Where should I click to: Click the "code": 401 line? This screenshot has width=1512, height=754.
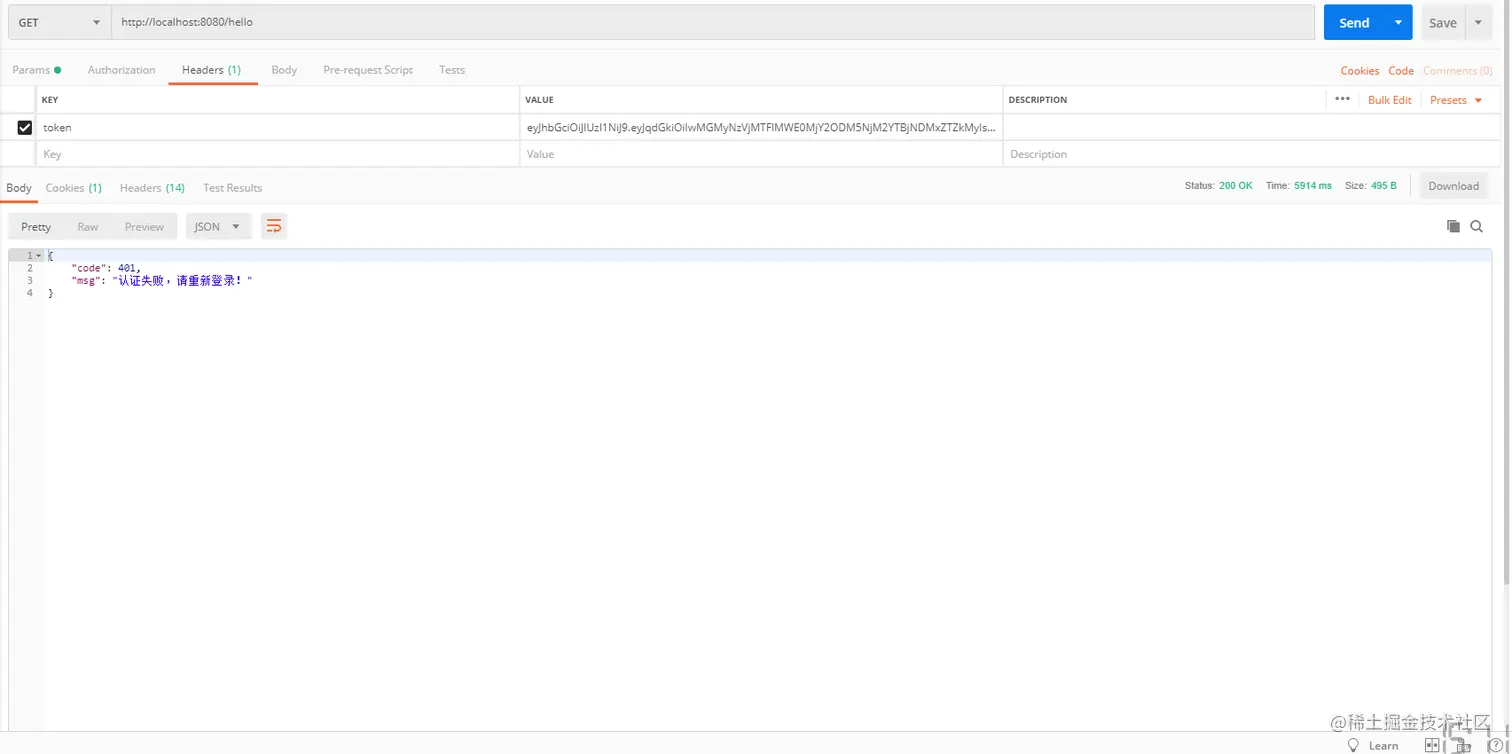tap(106, 268)
